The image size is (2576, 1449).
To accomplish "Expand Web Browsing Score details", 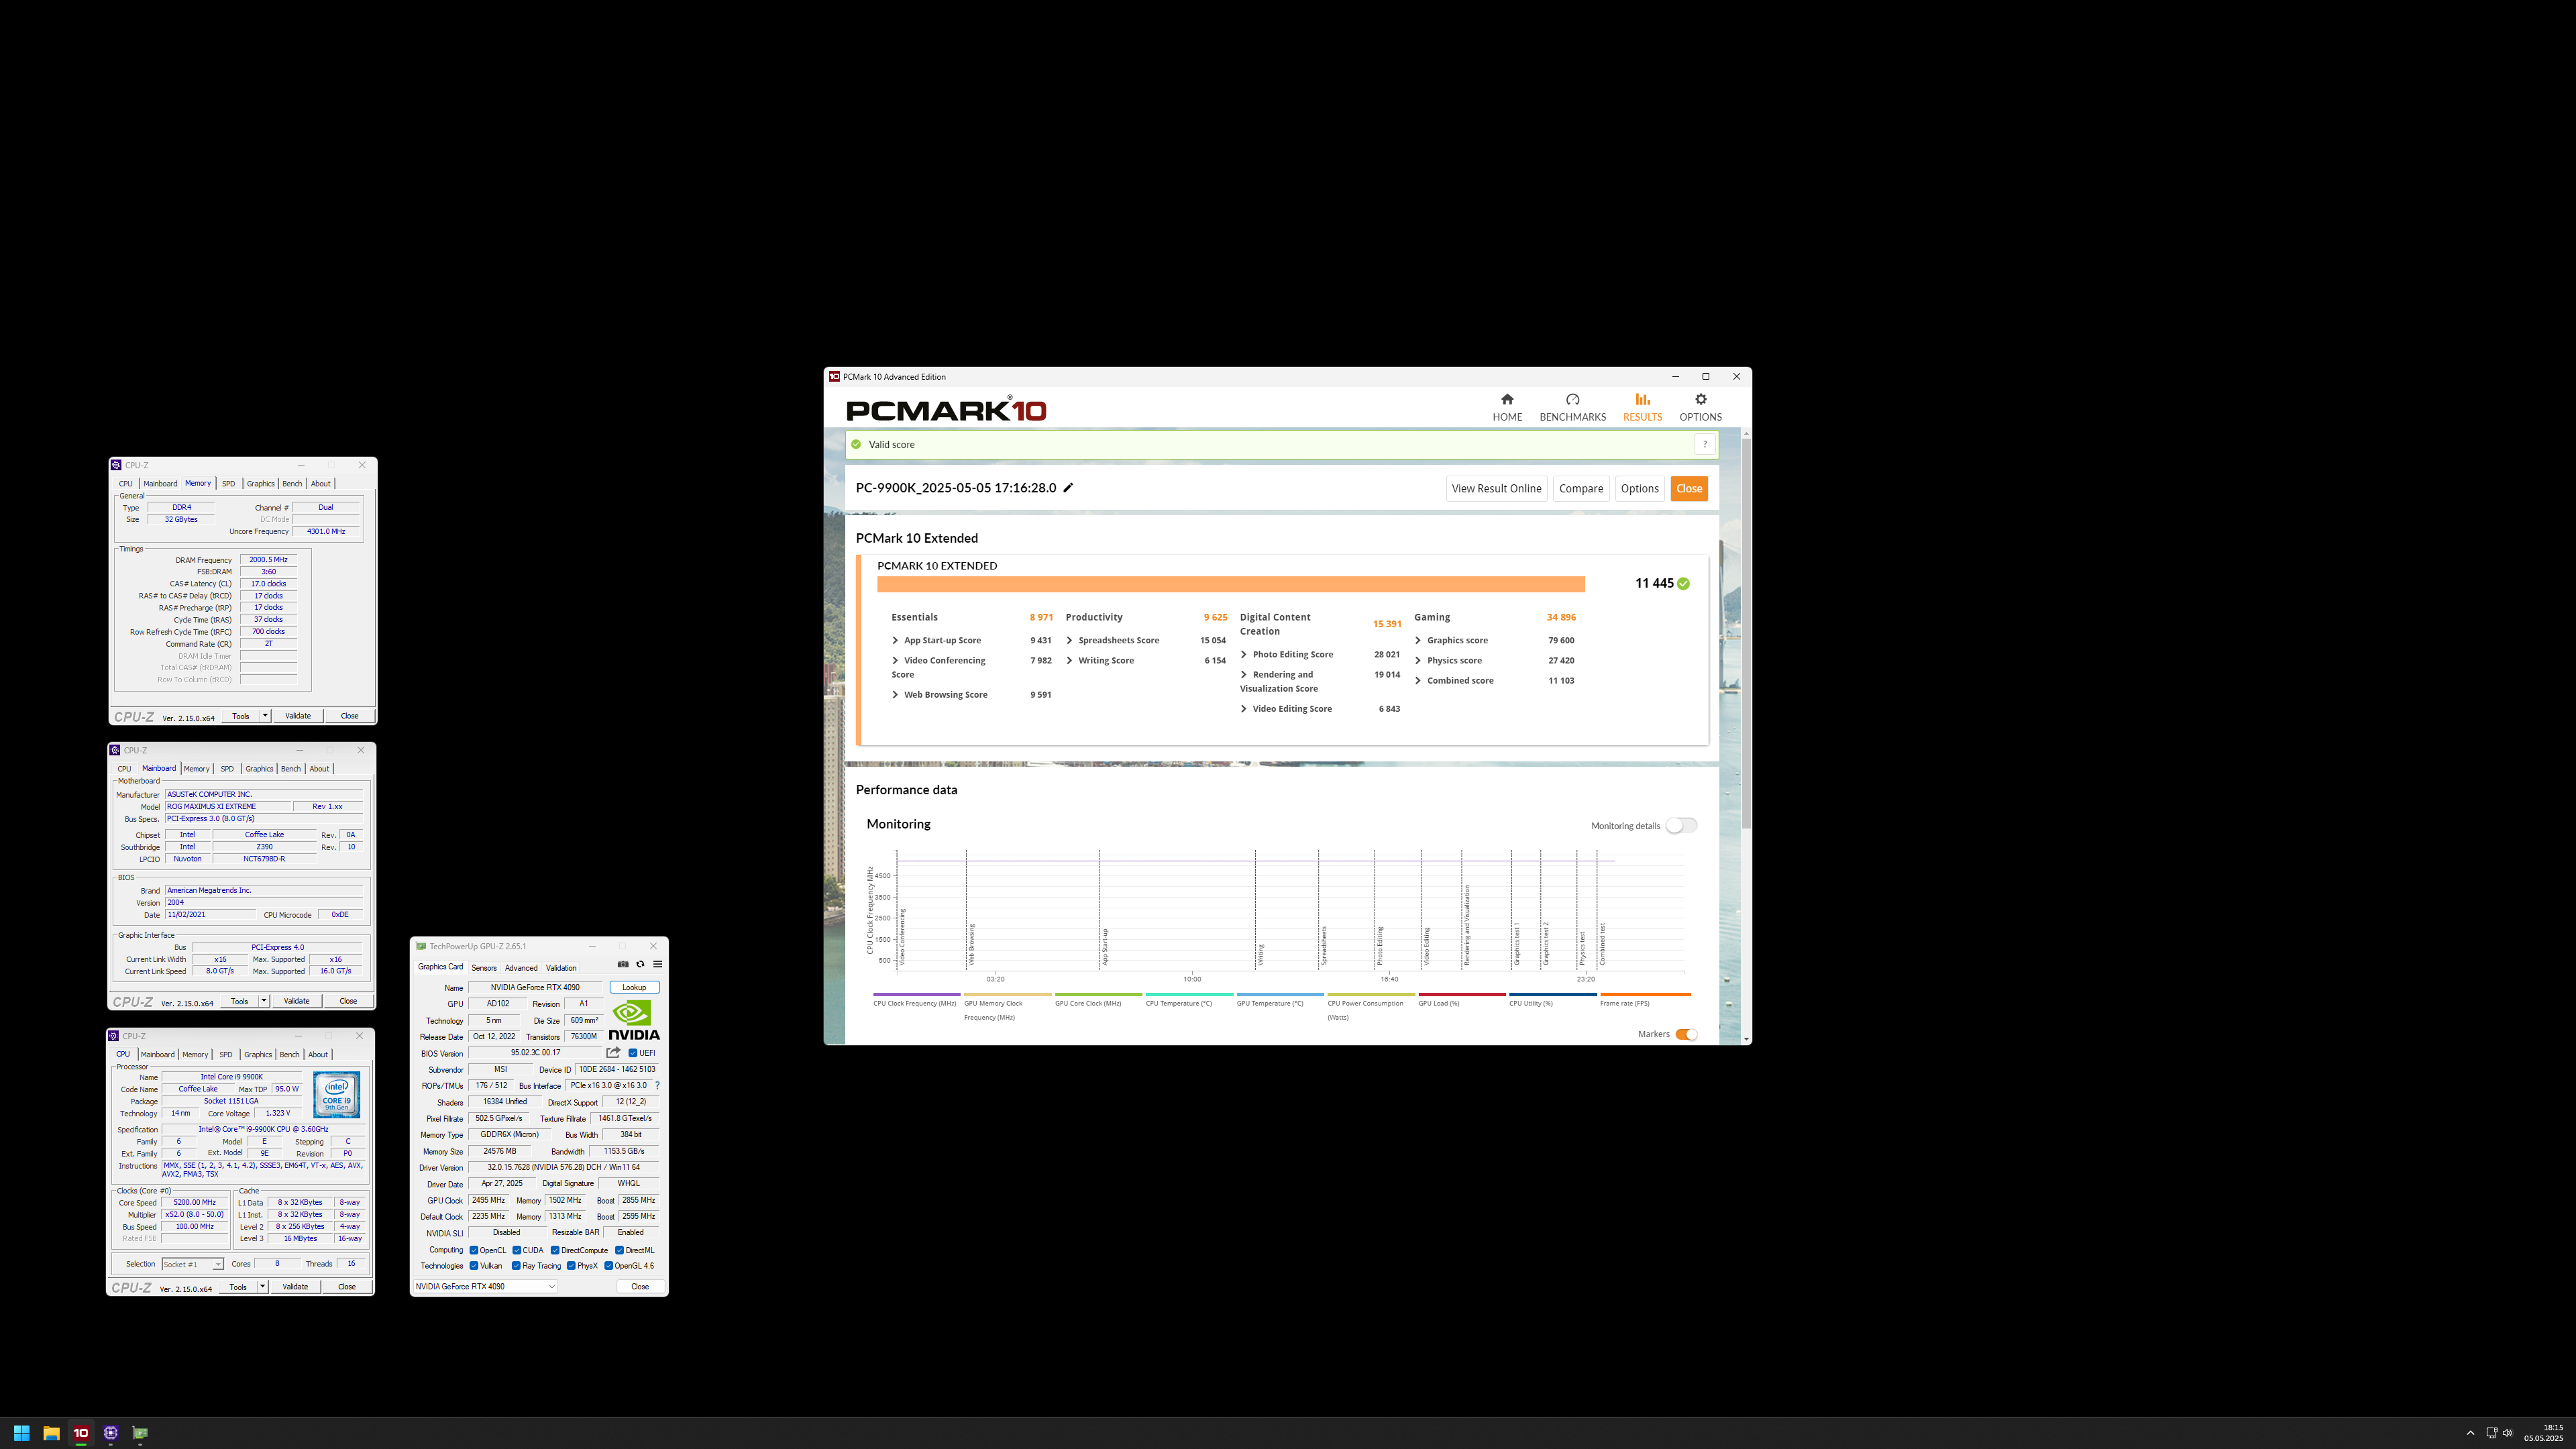I will tap(895, 694).
